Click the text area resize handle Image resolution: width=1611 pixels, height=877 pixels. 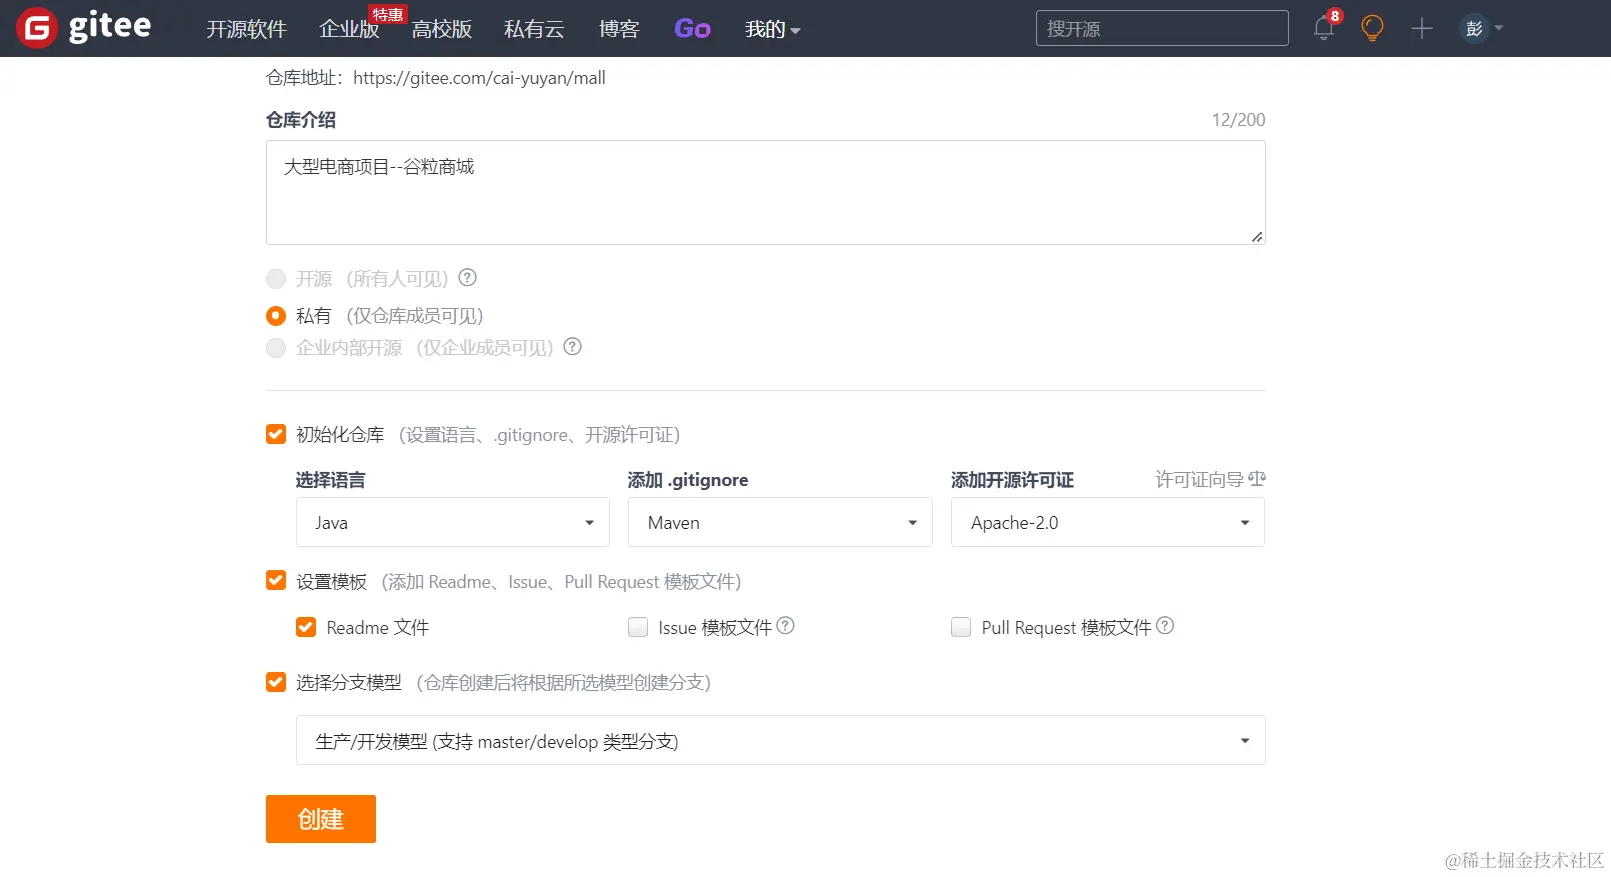click(x=1257, y=236)
